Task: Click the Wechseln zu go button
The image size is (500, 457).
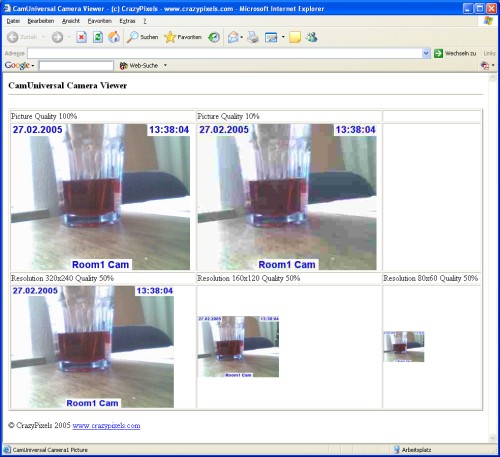Action: click(455, 53)
